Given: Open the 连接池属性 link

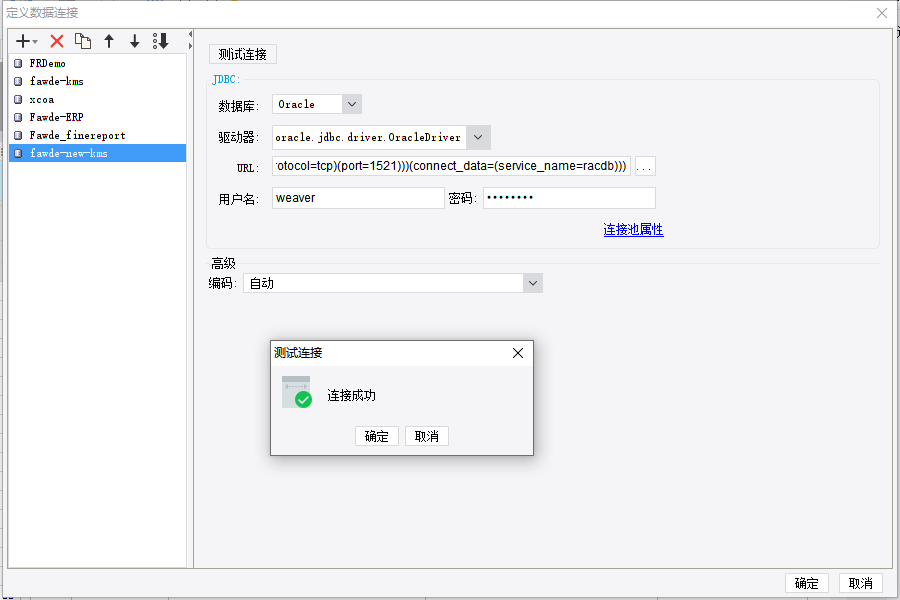Looking at the screenshot, I should point(633,230).
